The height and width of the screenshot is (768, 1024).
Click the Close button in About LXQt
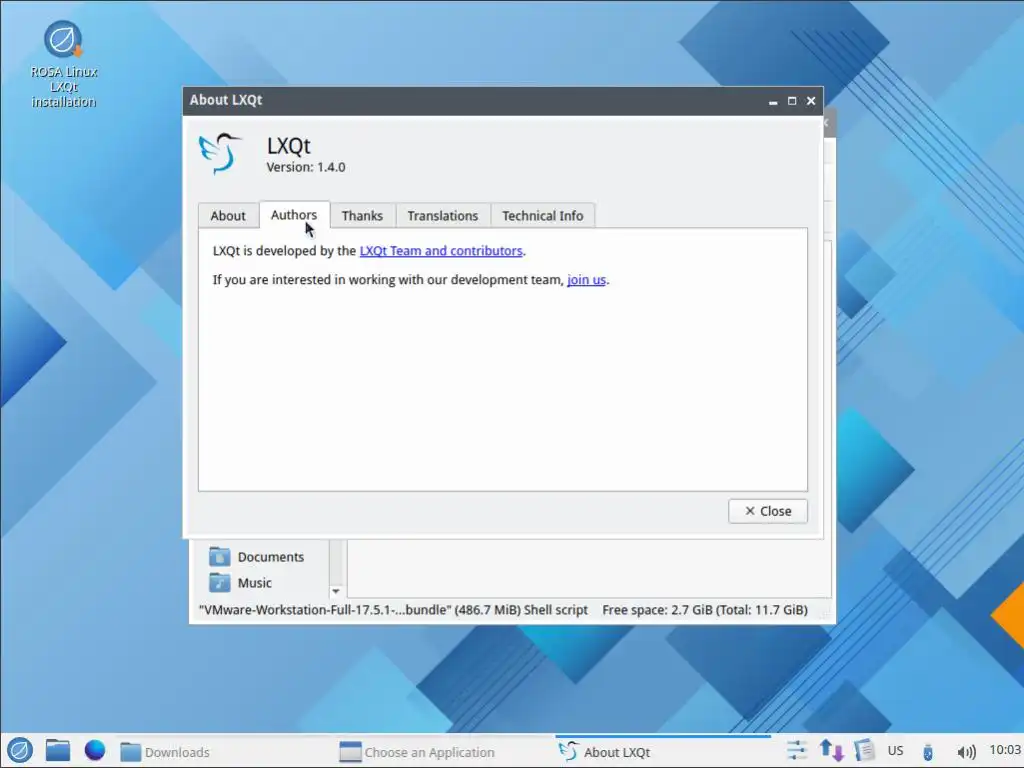click(x=768, y=511)
